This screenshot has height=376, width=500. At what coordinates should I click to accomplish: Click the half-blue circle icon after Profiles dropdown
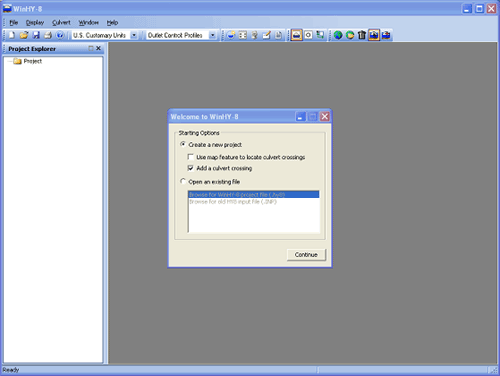click(231, 35)
